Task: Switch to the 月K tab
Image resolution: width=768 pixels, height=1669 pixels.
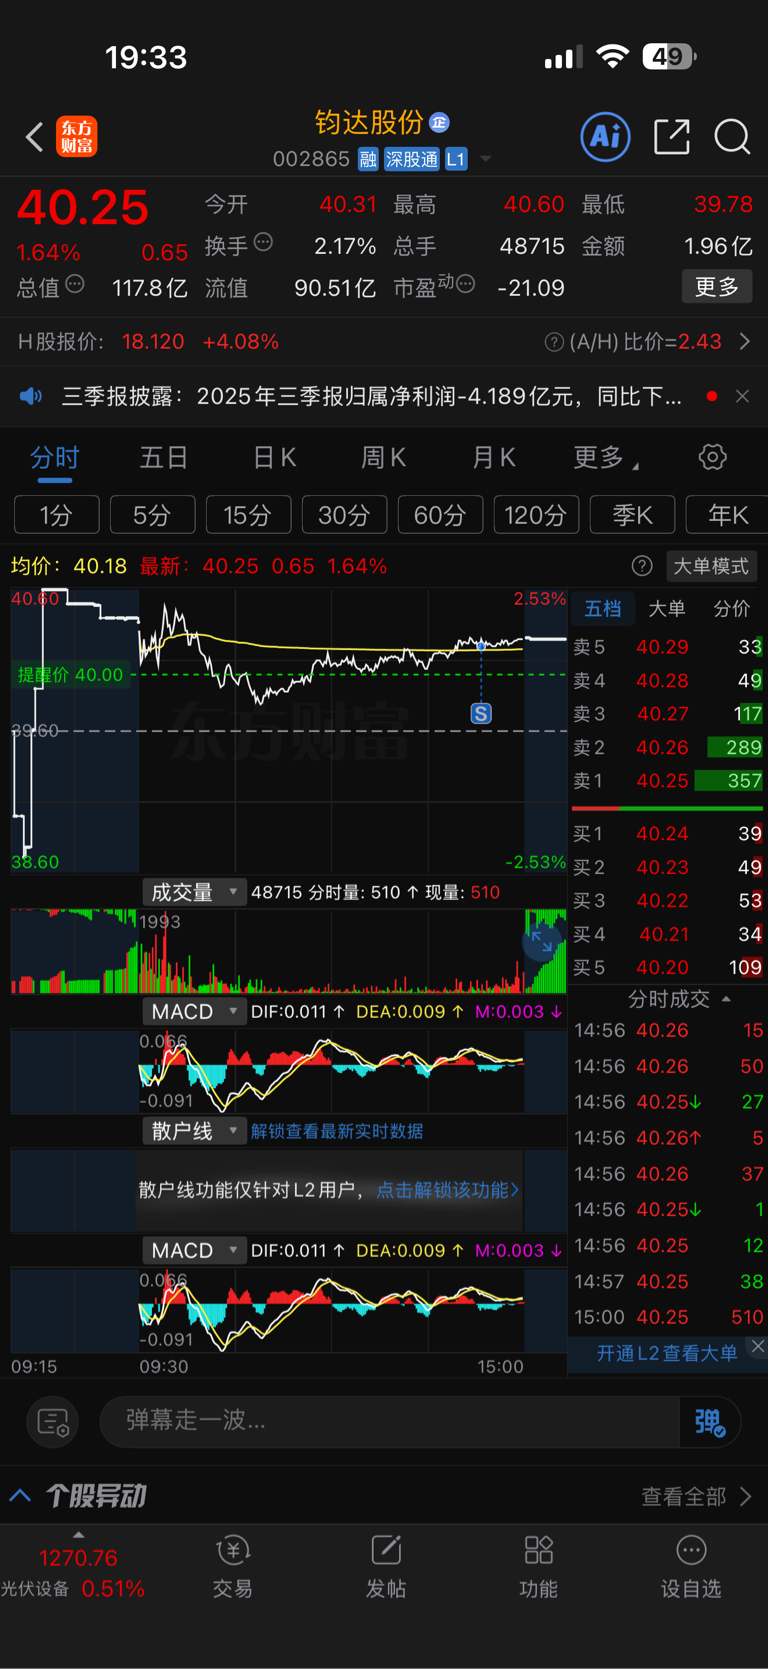Action: pos(493,457)
